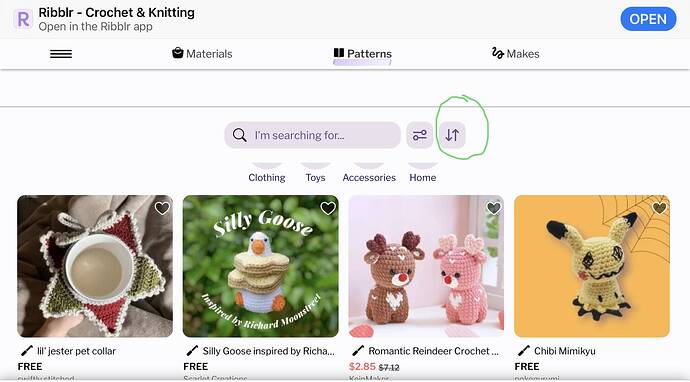Click the "lil' jester pet collar" title
The height and width of the screenshot is (382, 690).
pyautogui.click(x=76, y=351)
